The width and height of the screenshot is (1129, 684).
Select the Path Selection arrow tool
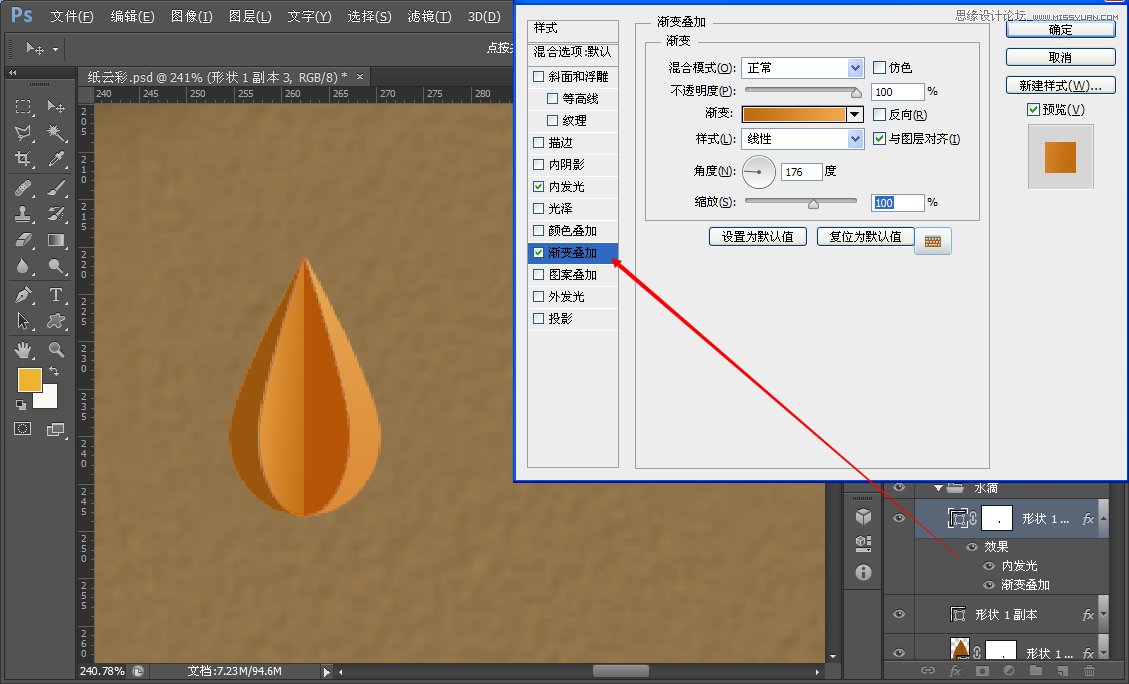(x=23, y=321)
